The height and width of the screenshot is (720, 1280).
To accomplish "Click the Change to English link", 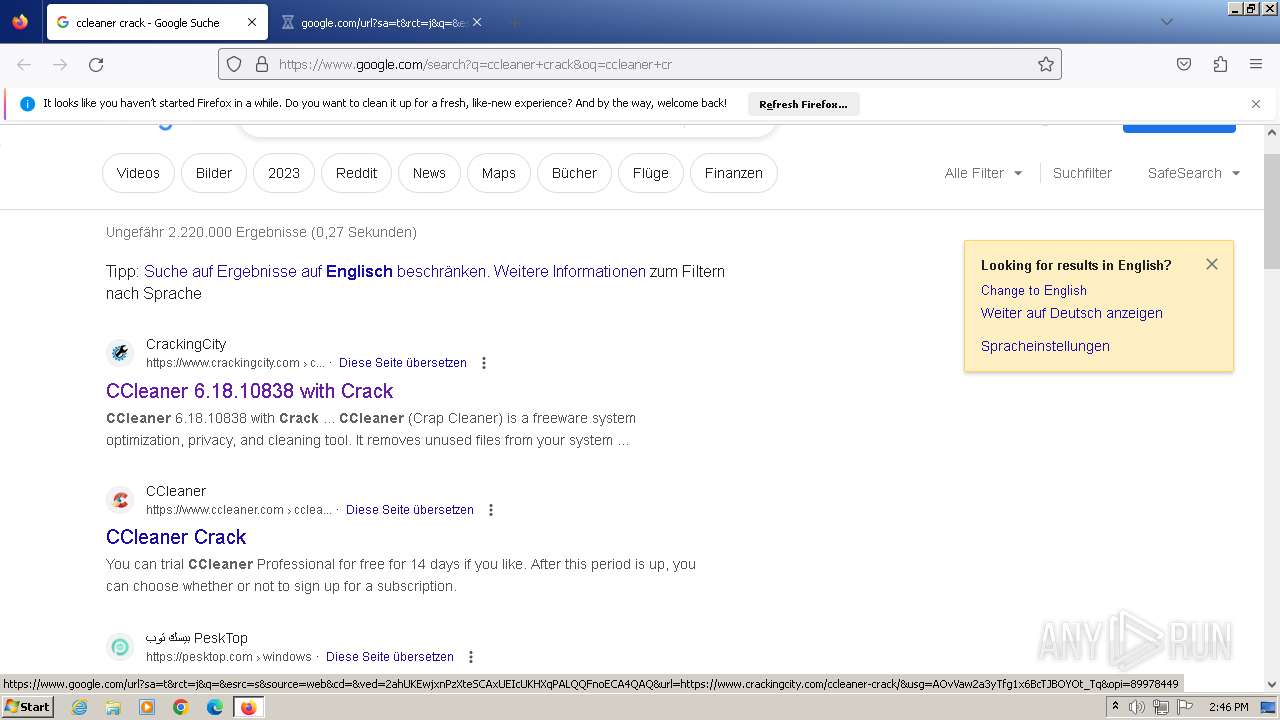I will 1034,290.
